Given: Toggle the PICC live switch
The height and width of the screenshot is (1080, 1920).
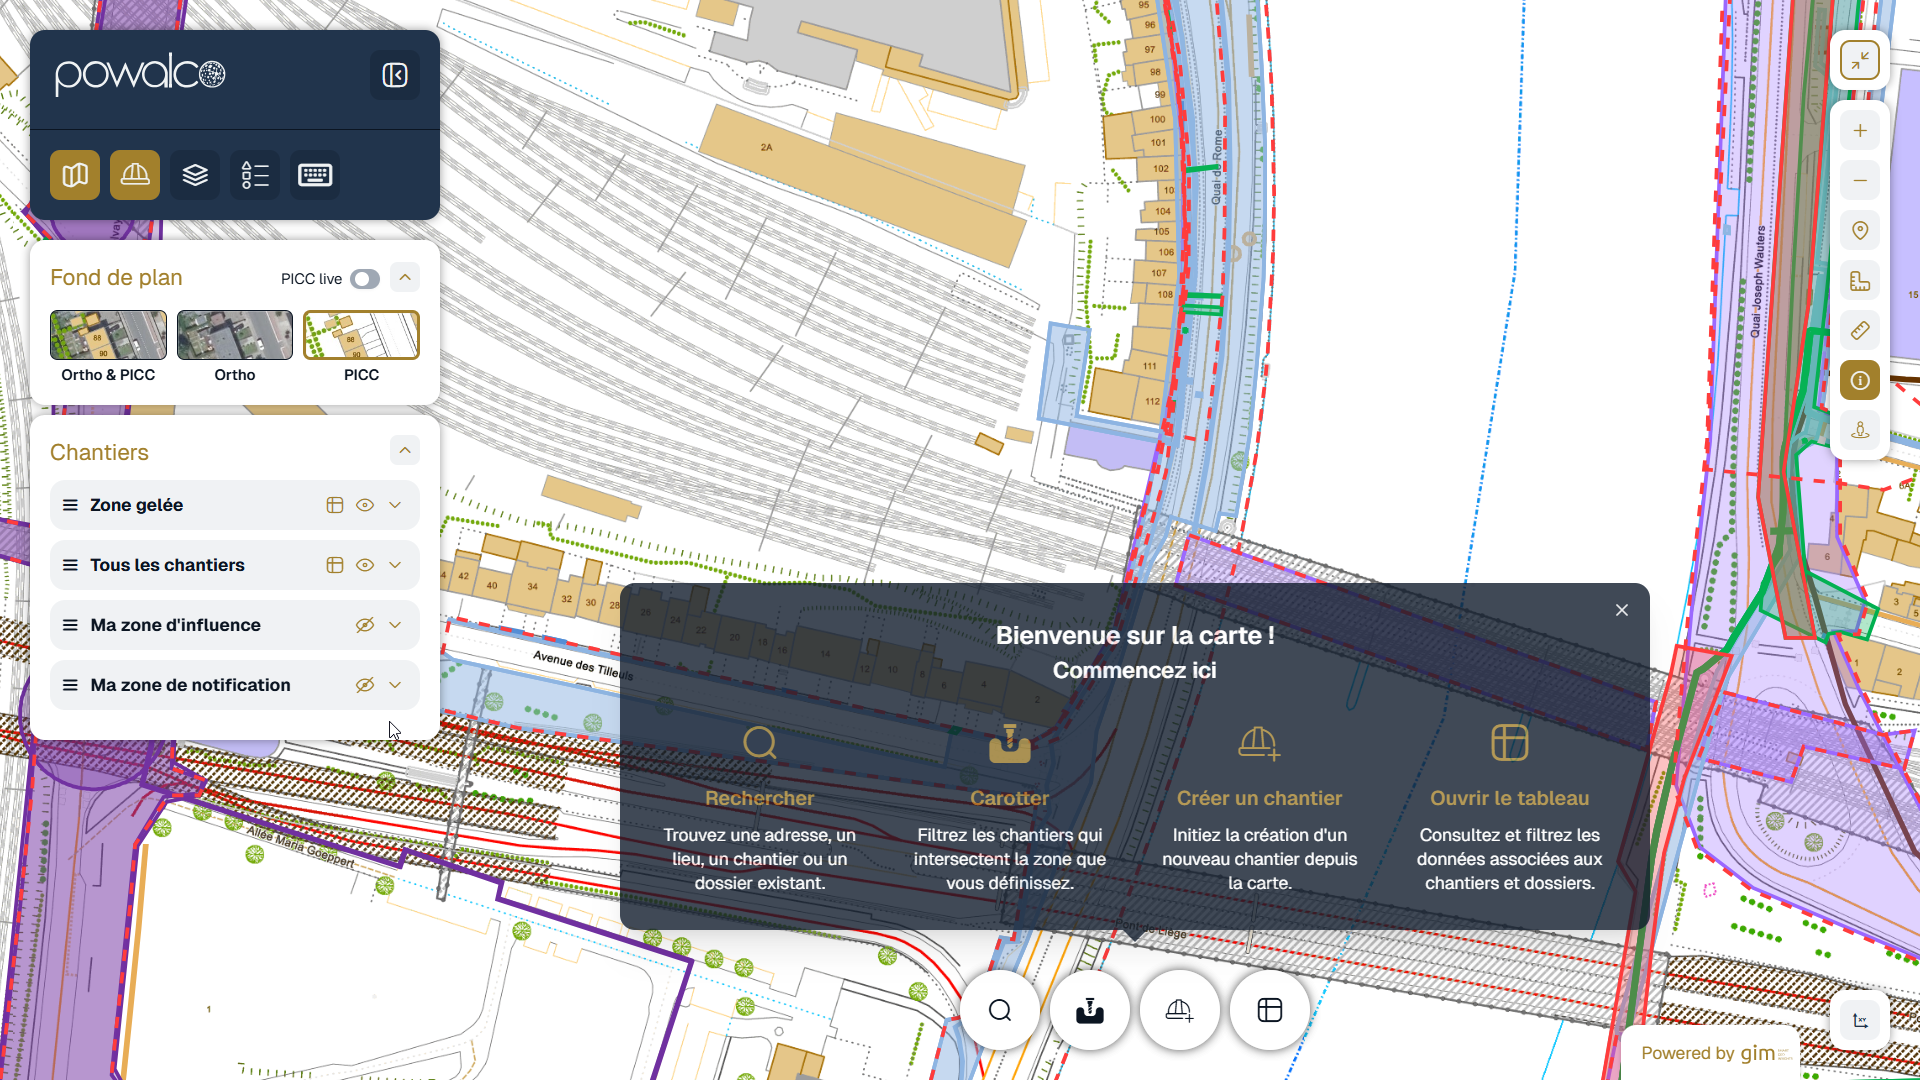Looking at the screenshot, I should tap(365, 279).
